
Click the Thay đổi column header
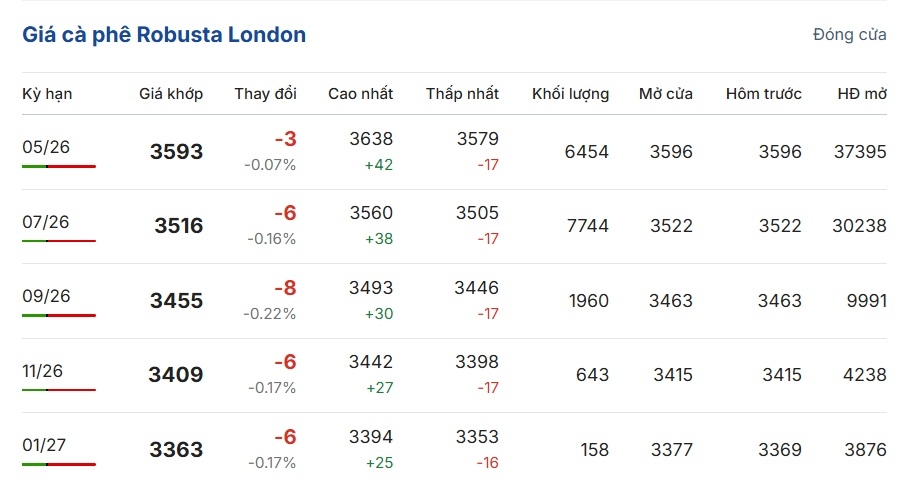pyautogui.click(x=265, y=94)
